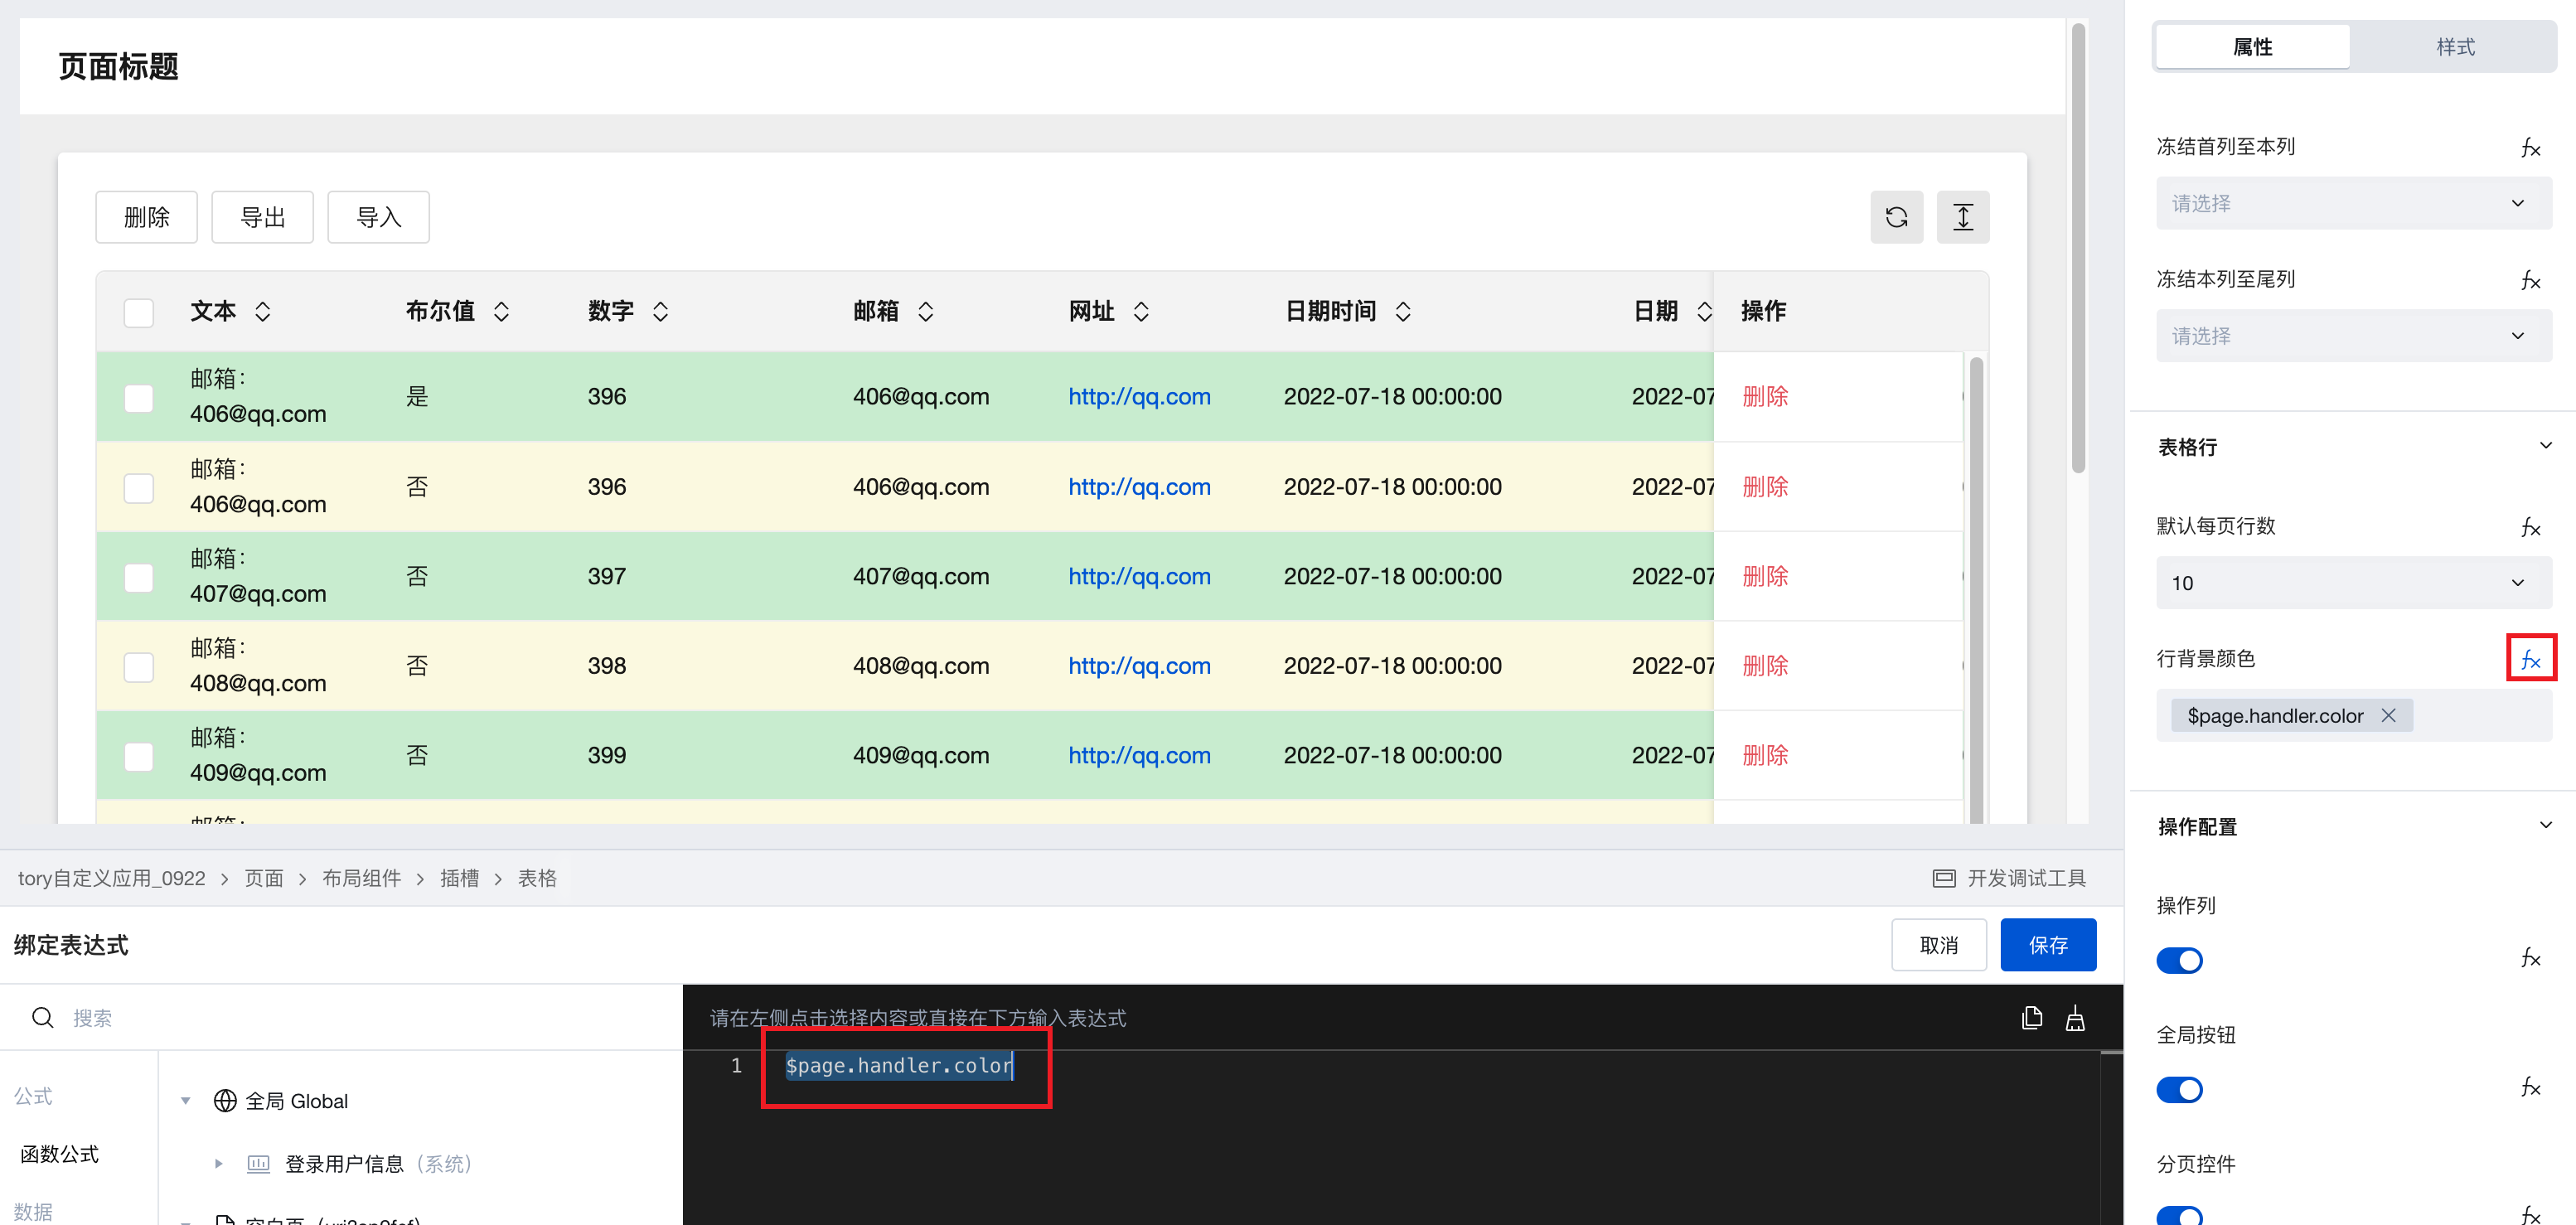Click the 删除 toolbar button

tap(146, 217)
